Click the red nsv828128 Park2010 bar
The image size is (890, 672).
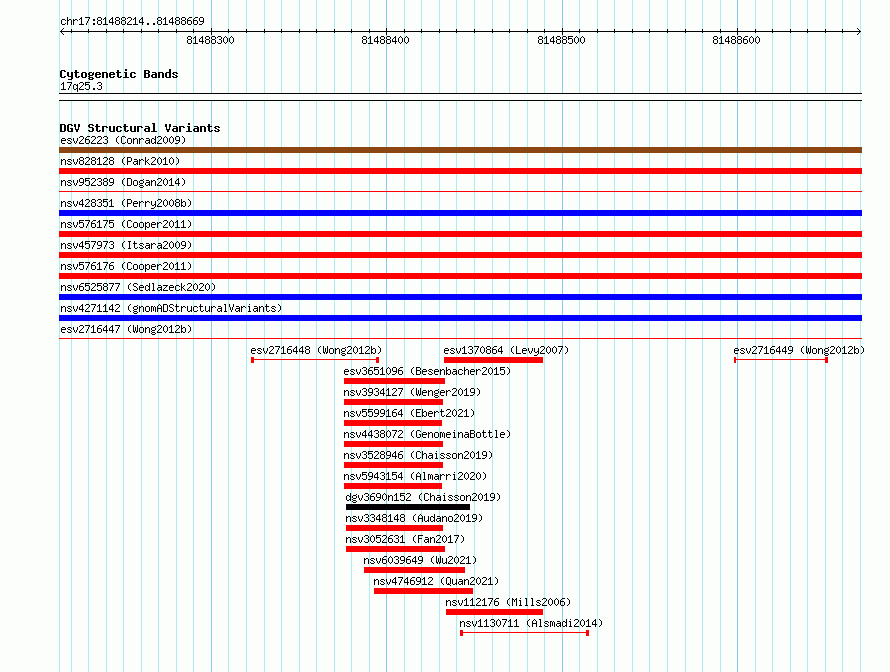pos(460,171)
